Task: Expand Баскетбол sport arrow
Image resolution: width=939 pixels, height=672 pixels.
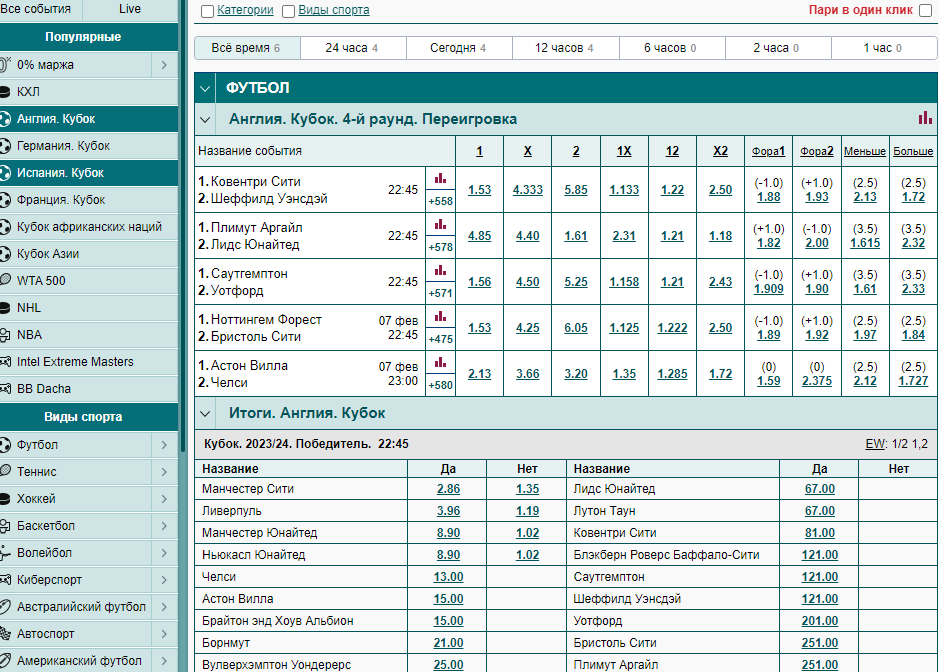Action: [x=164, y=526]
